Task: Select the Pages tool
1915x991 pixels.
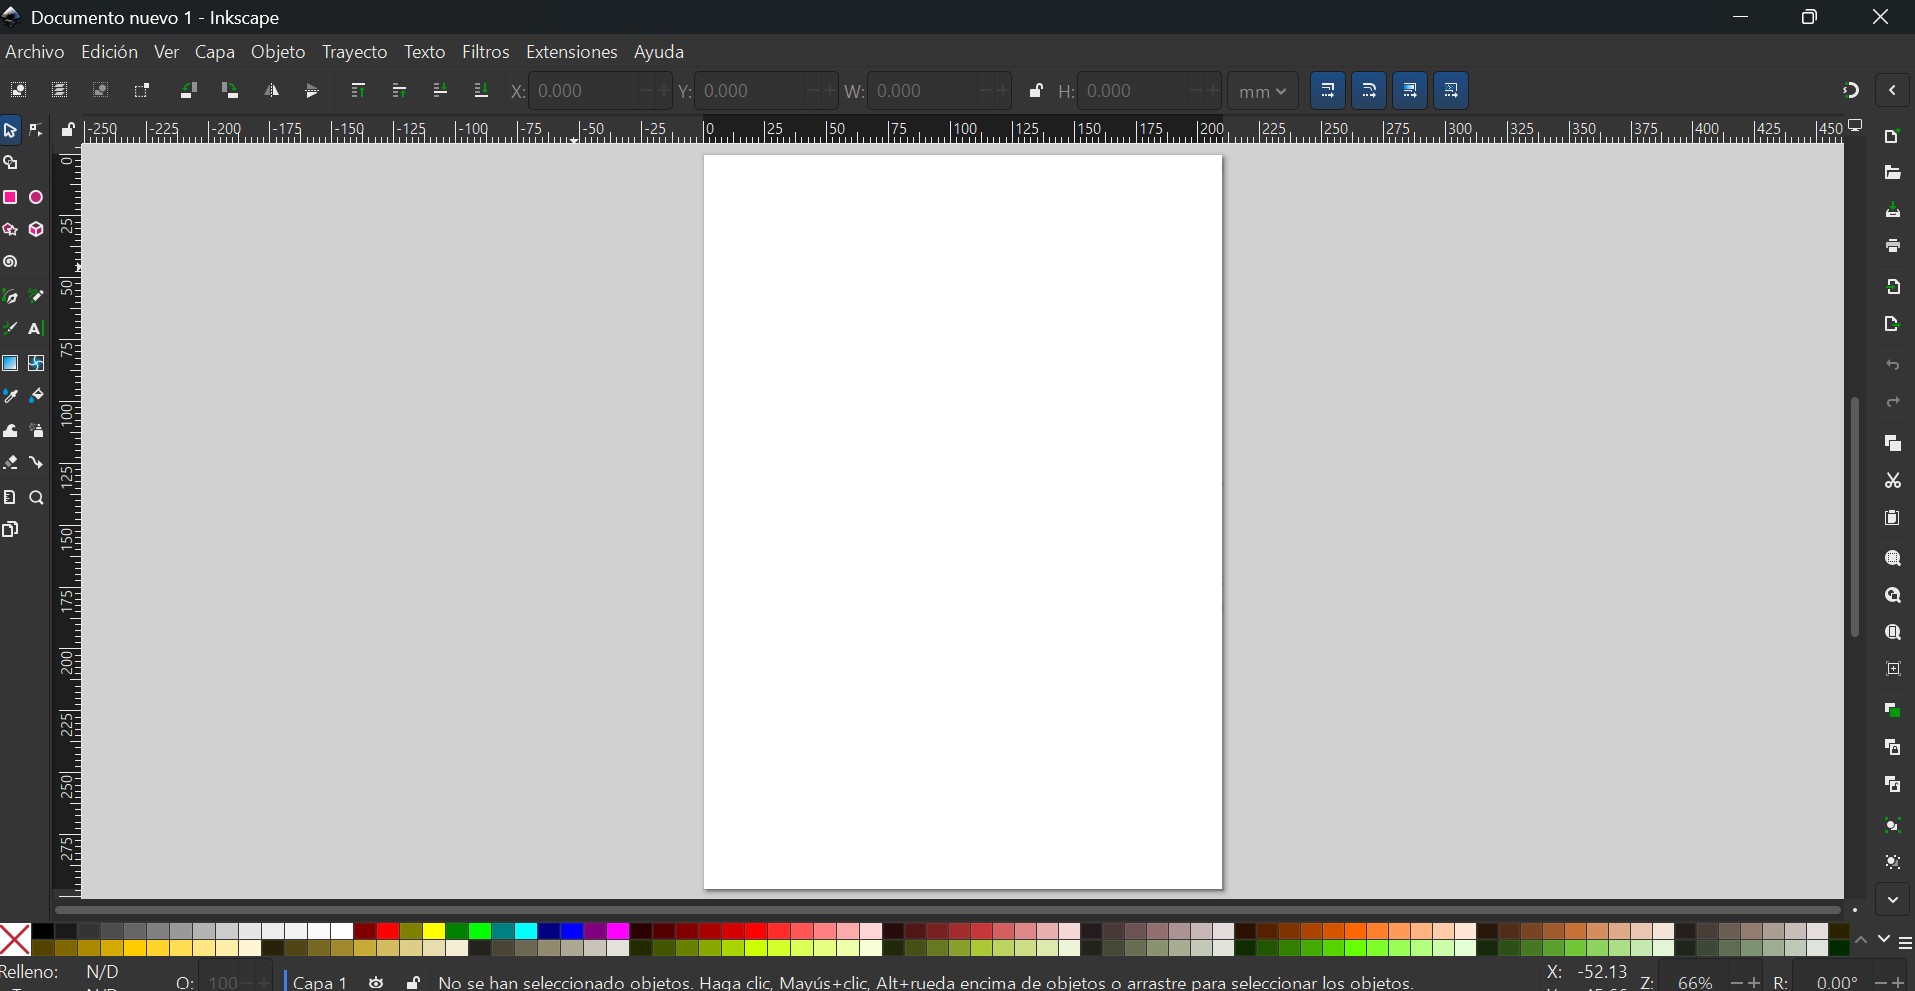Action: [11, 530]
